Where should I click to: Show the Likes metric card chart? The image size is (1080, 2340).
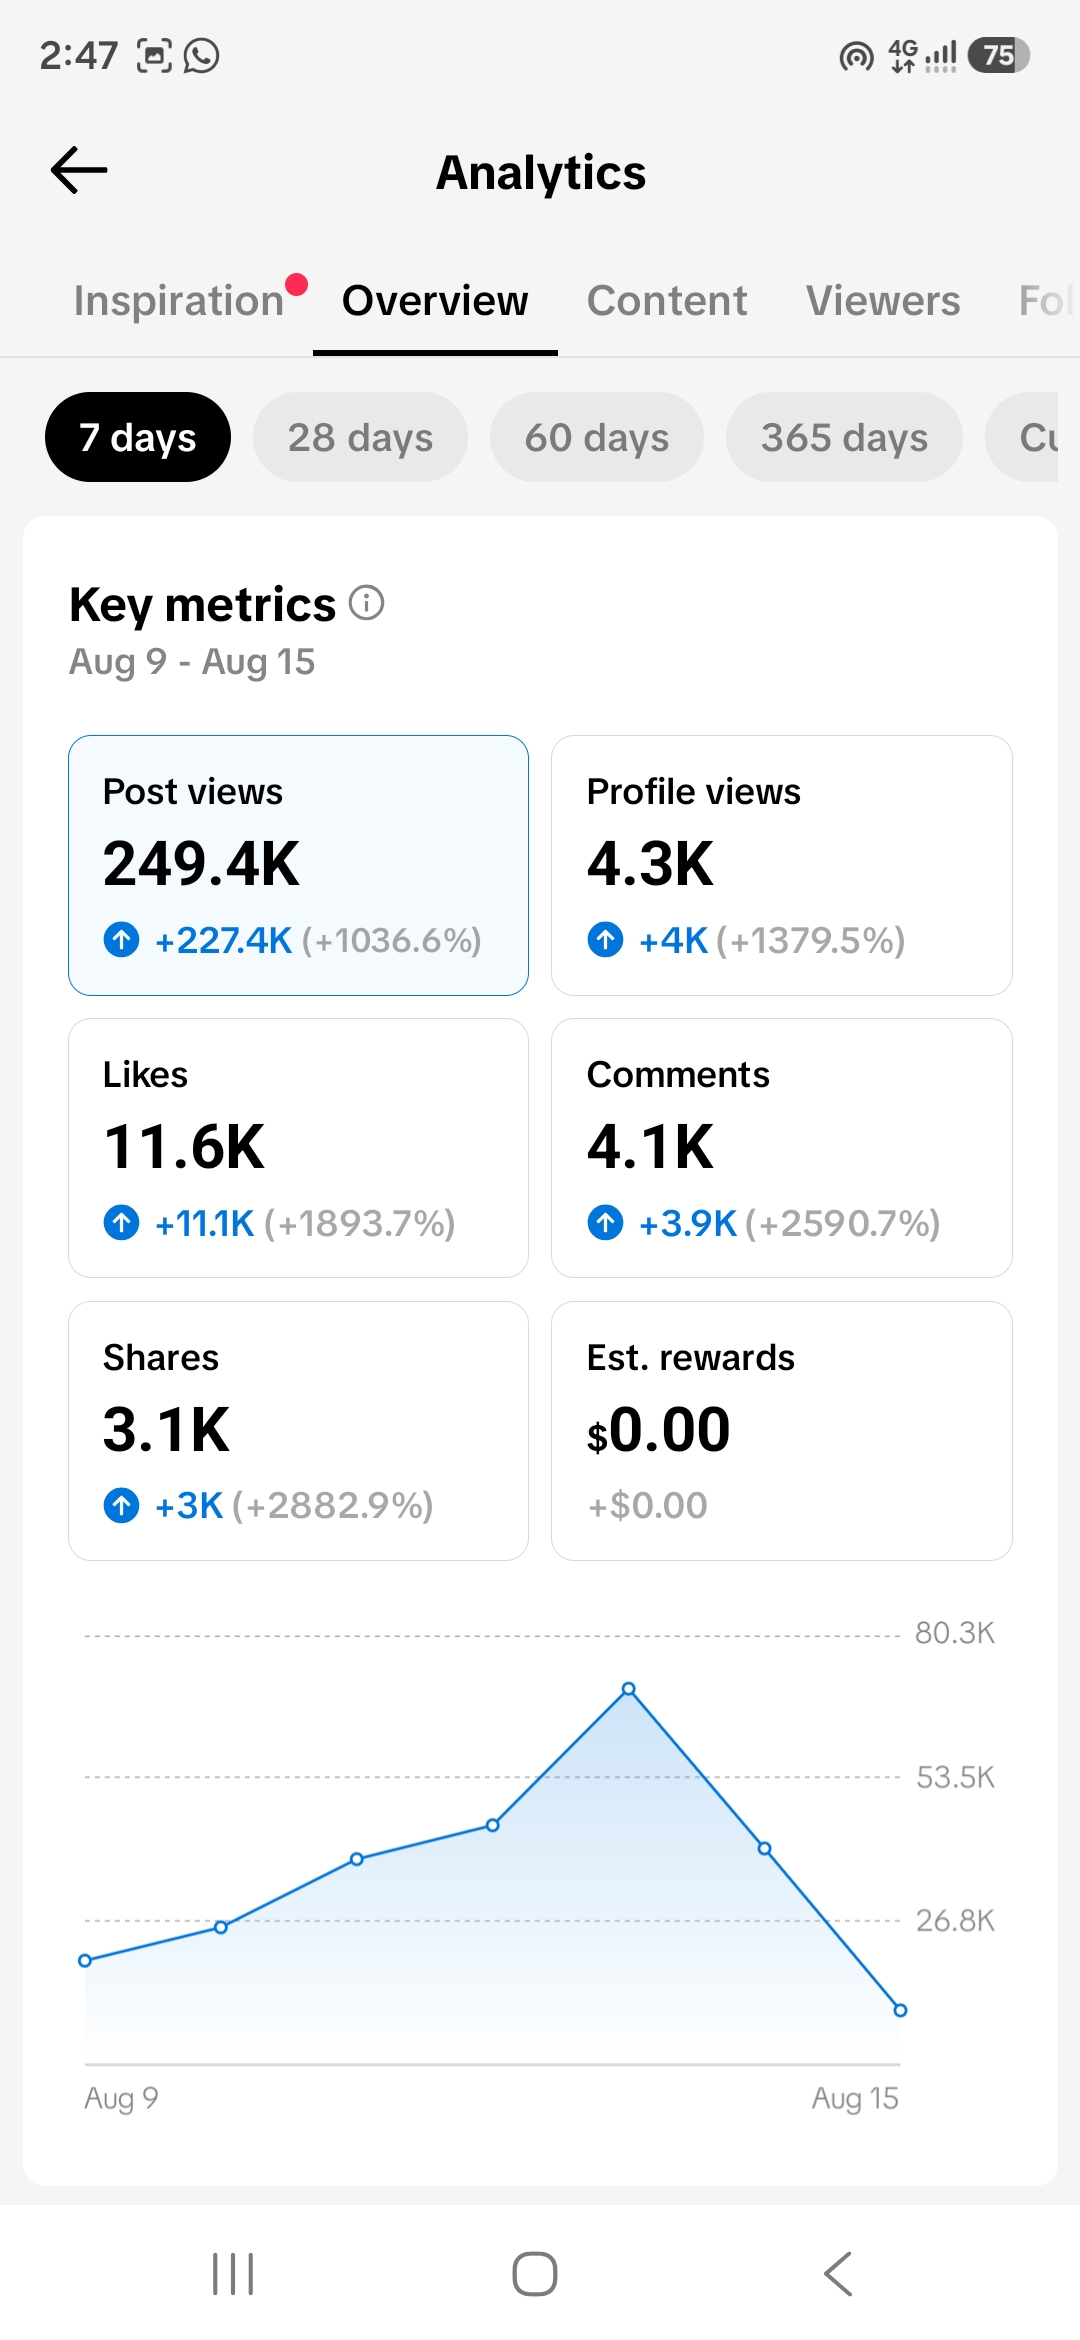tap(298, 1148)
